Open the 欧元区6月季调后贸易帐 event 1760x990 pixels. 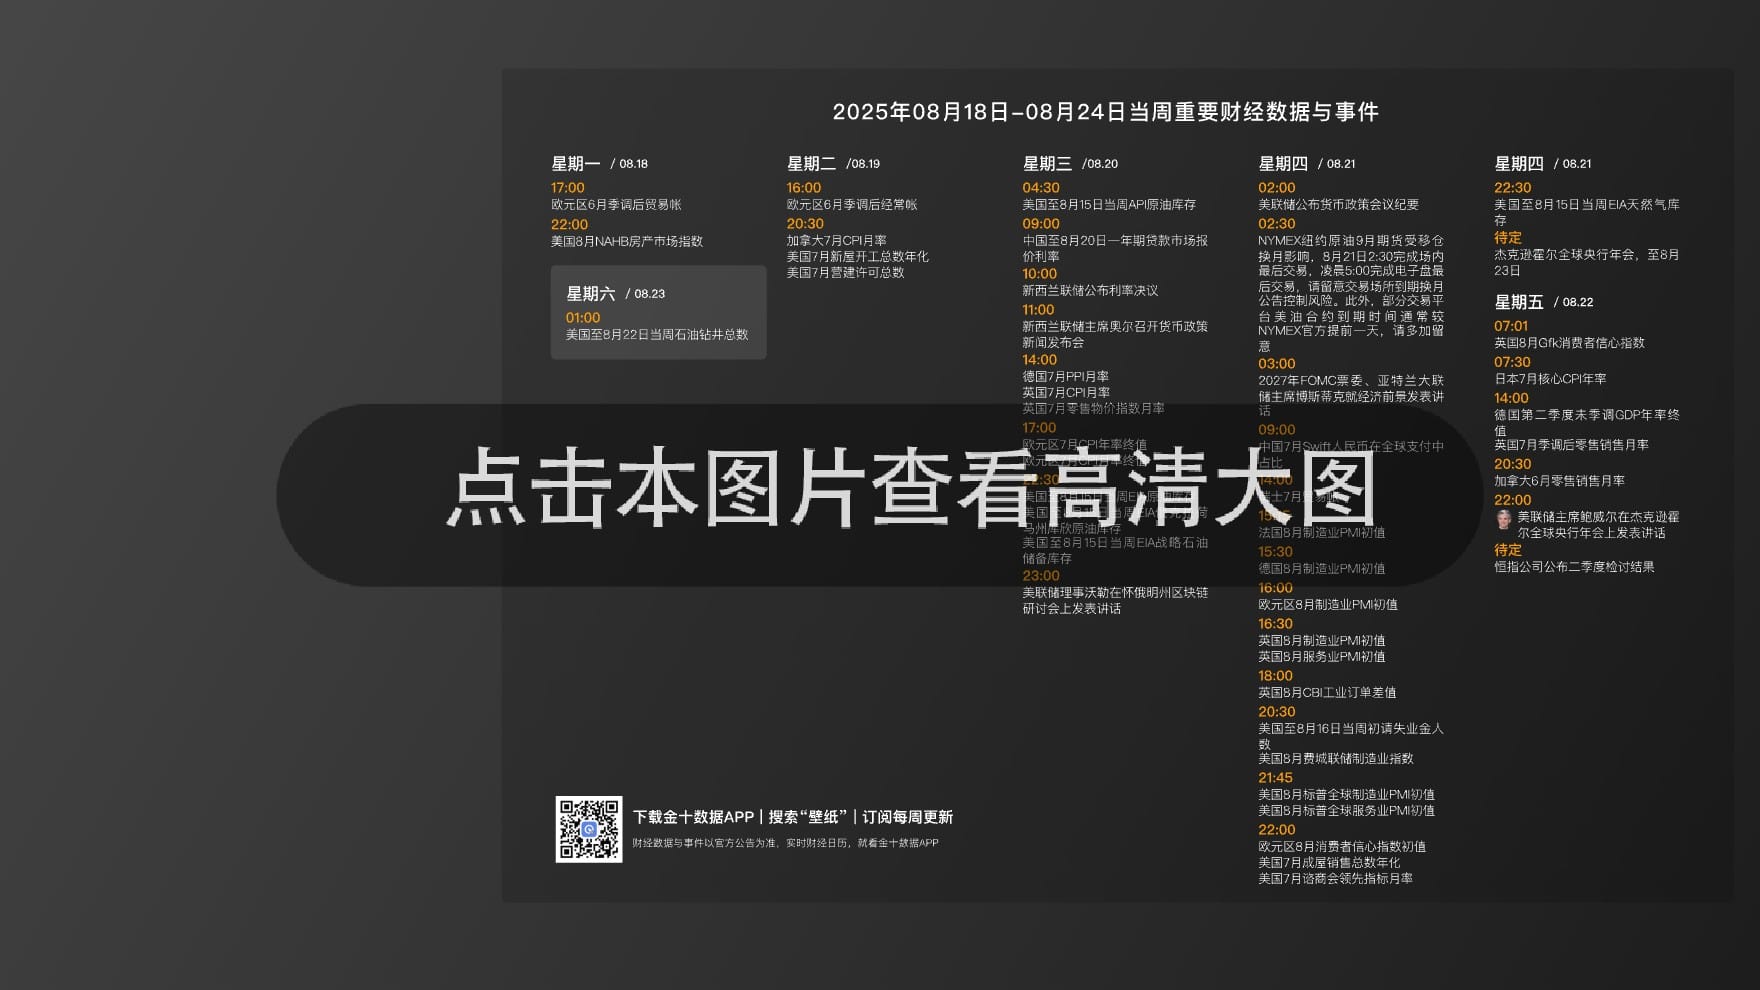coord(616,205)
